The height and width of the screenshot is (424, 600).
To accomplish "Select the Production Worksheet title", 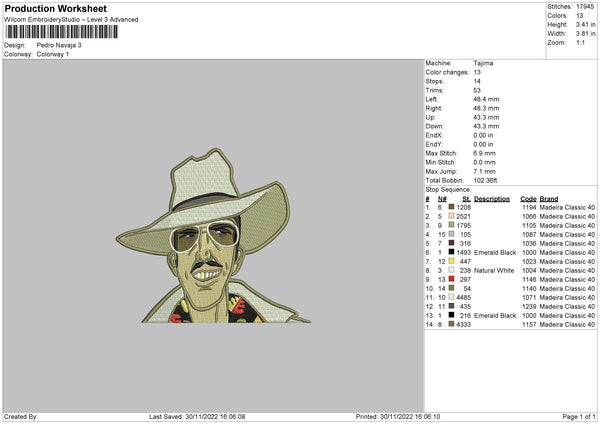I will click(x=55, y=8).
